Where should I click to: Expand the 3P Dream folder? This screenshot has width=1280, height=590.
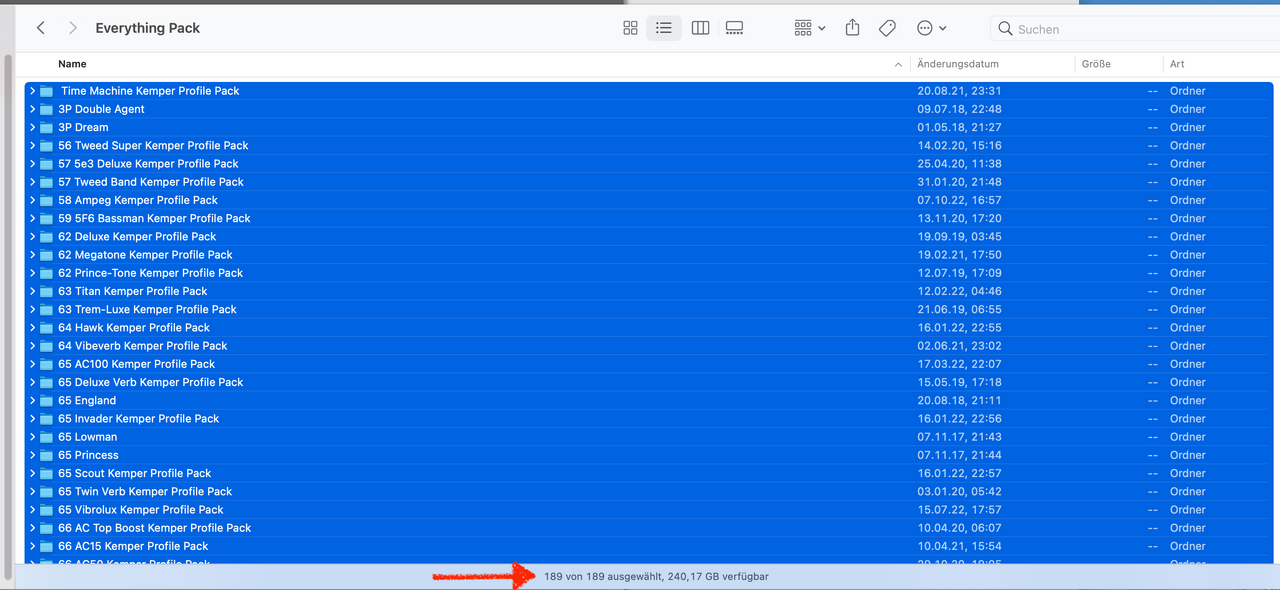[32, 127]
